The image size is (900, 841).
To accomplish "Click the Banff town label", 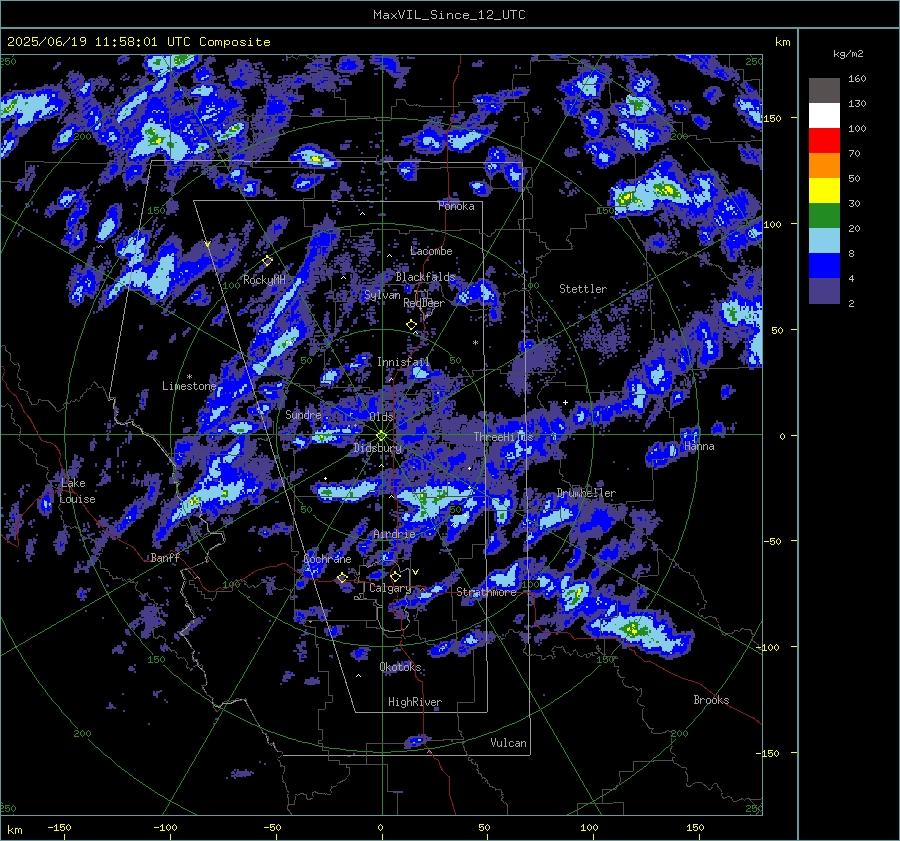I will tap(165, 557).
